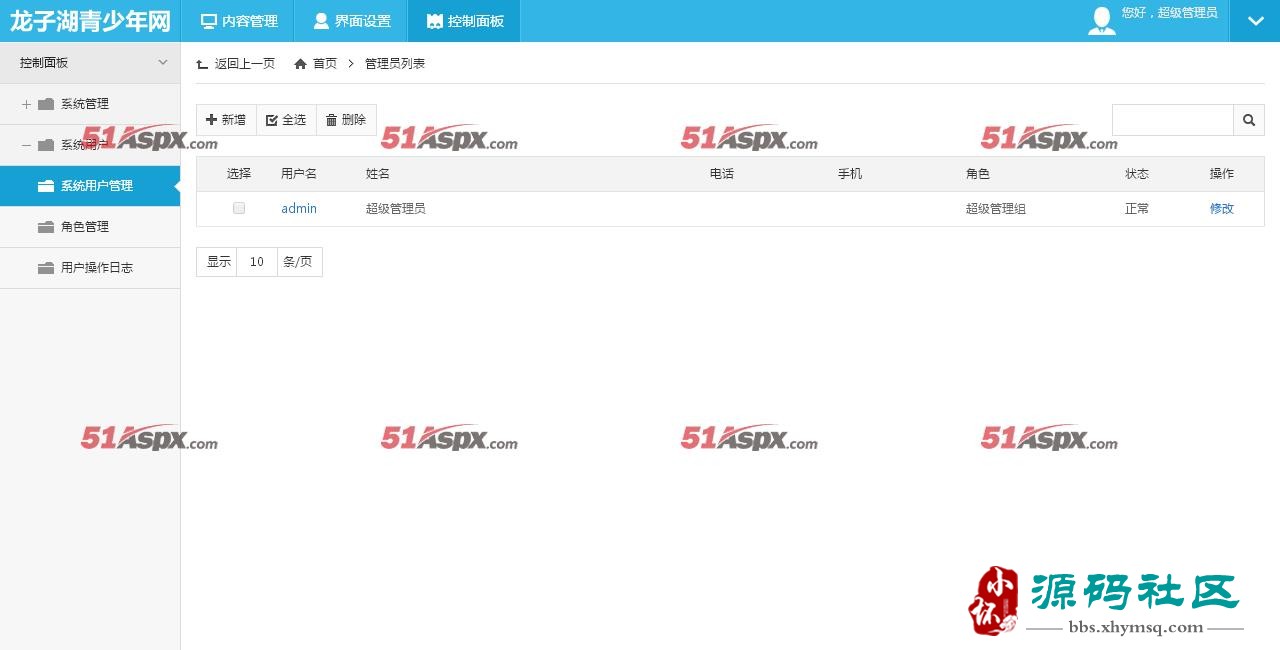Open the 界面设置 tab
The width and height of the screenshot is (1280, 650).
point(350,21)
